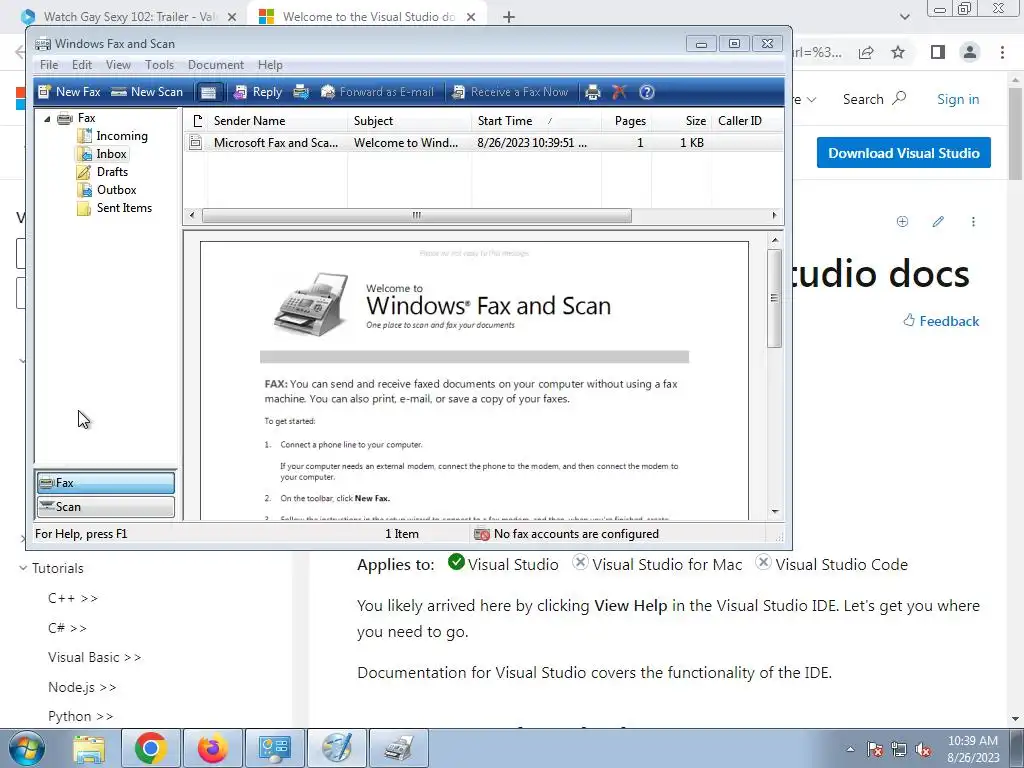The image size is (1024, 768).
Task: Open the Python >> tutorial link
Action: tap(80, 716)
